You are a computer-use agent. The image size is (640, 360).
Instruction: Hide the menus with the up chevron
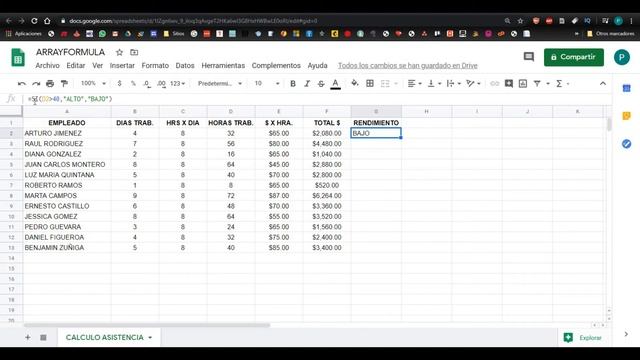coord(603,83)
